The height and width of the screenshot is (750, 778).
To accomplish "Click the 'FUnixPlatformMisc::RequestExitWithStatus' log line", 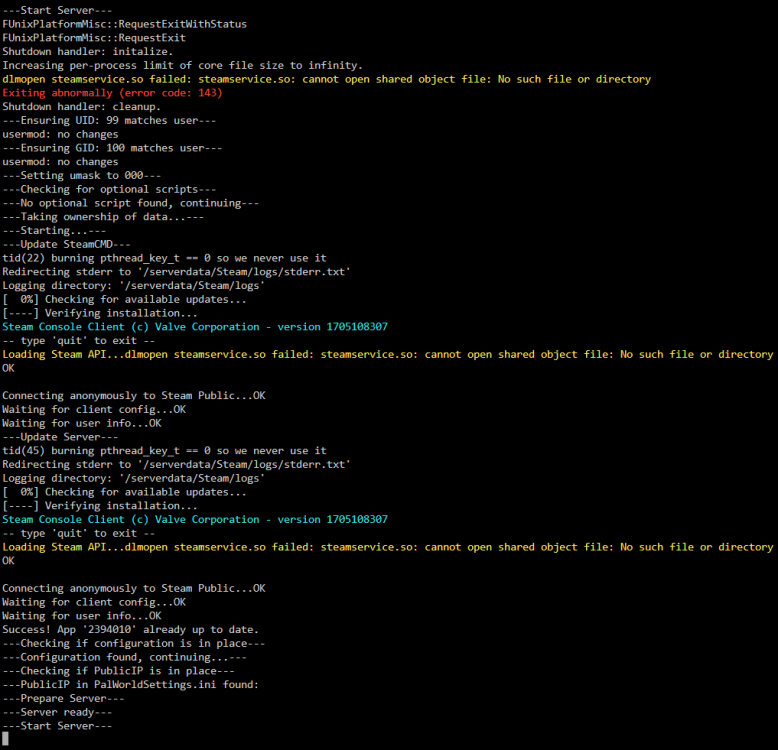I will [x=125, y=24].
